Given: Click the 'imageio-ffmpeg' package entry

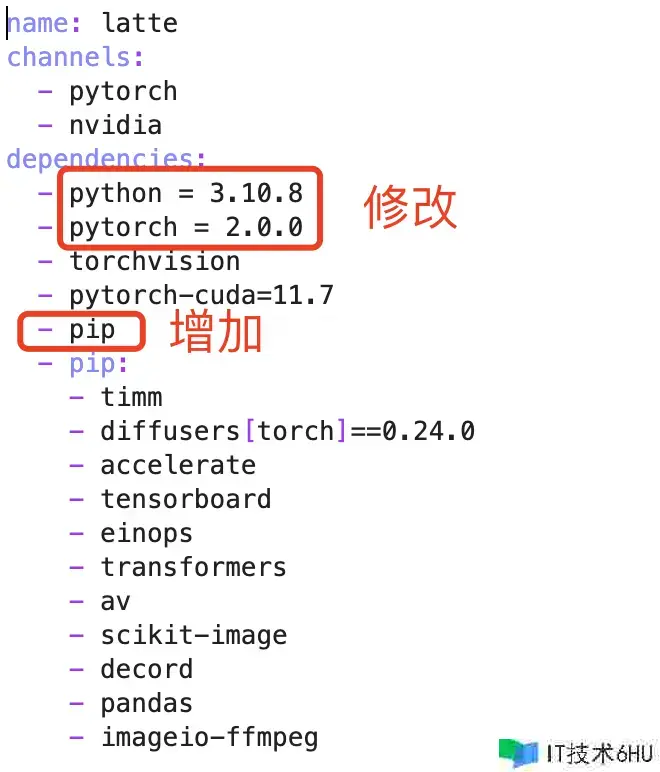Looking at the screenshot, I should (x=209, y=738).
